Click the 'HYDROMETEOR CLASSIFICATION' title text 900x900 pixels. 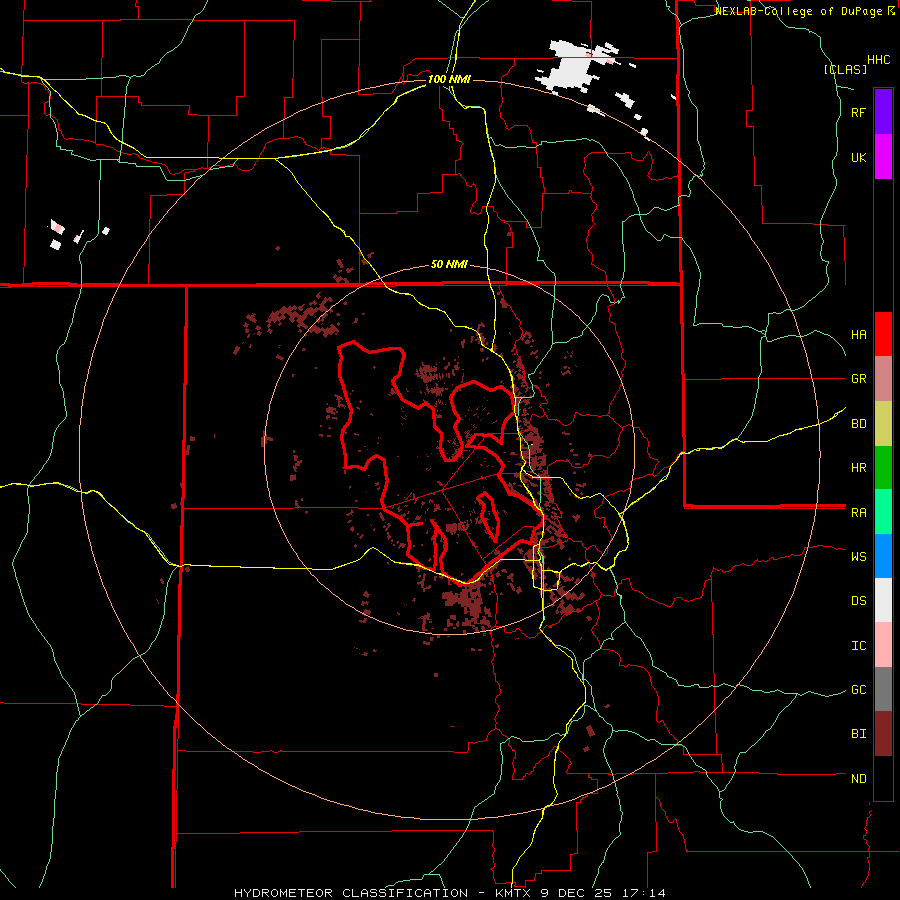[351, 893]
